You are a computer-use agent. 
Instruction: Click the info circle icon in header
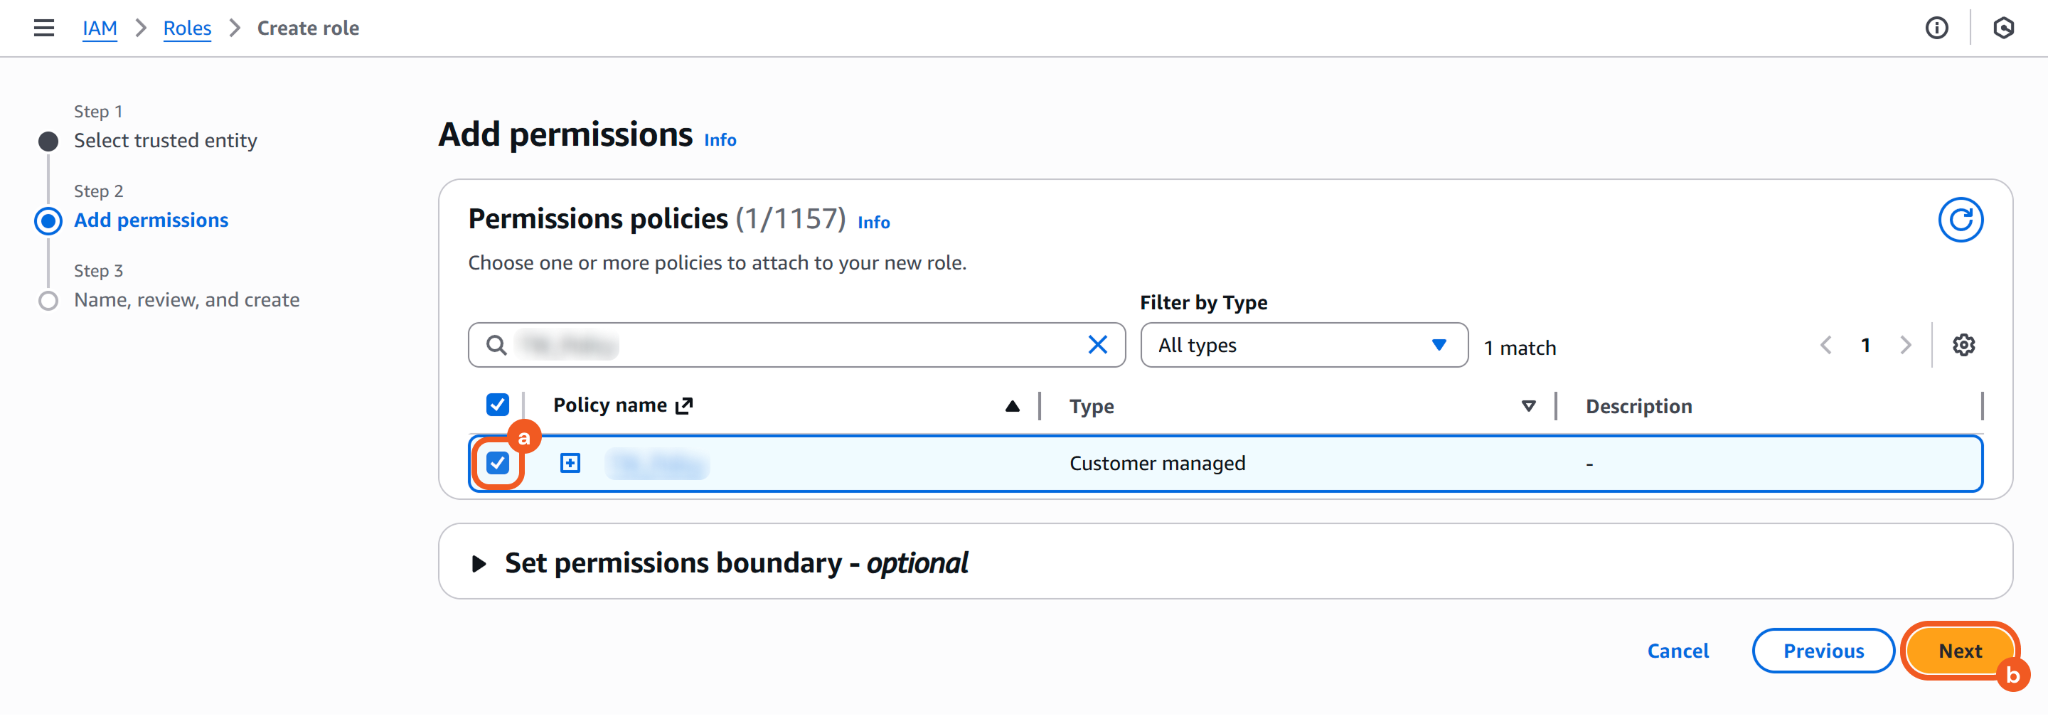click(1936, 28)
